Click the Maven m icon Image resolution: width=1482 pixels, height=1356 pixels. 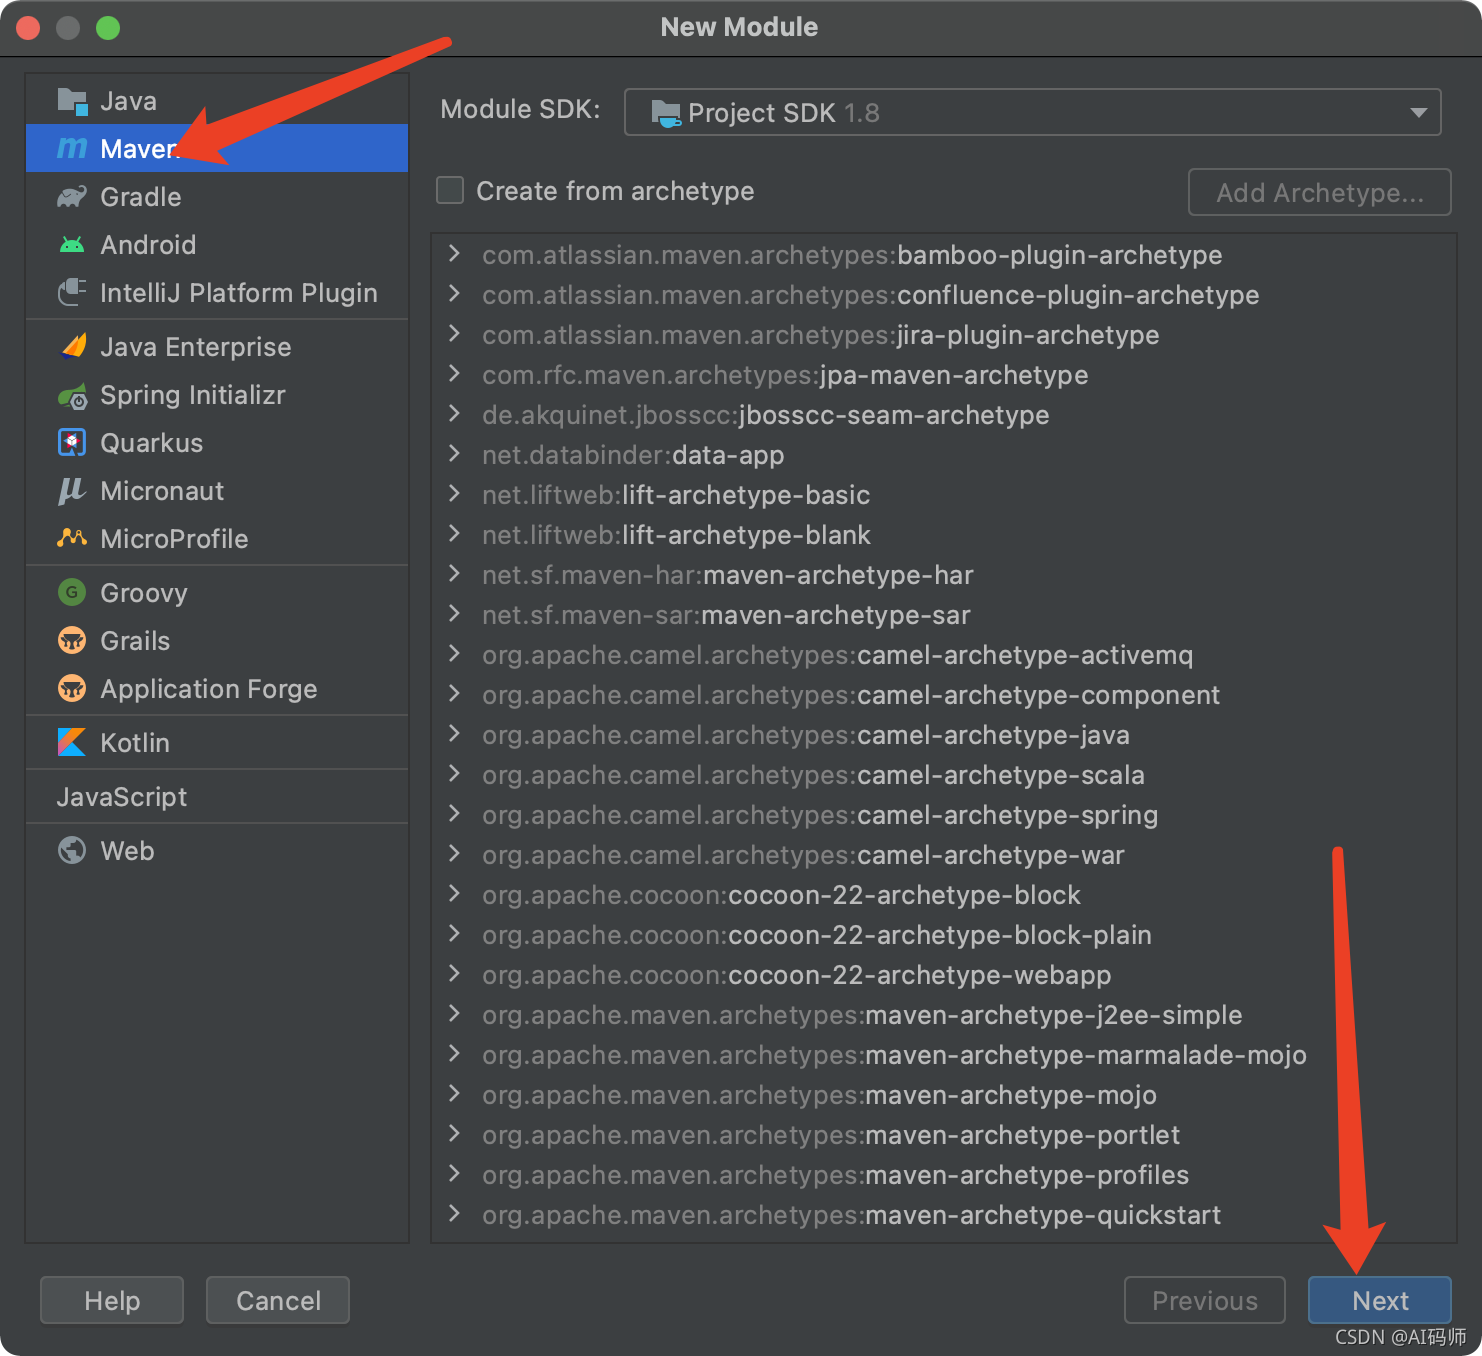[72, 149]
